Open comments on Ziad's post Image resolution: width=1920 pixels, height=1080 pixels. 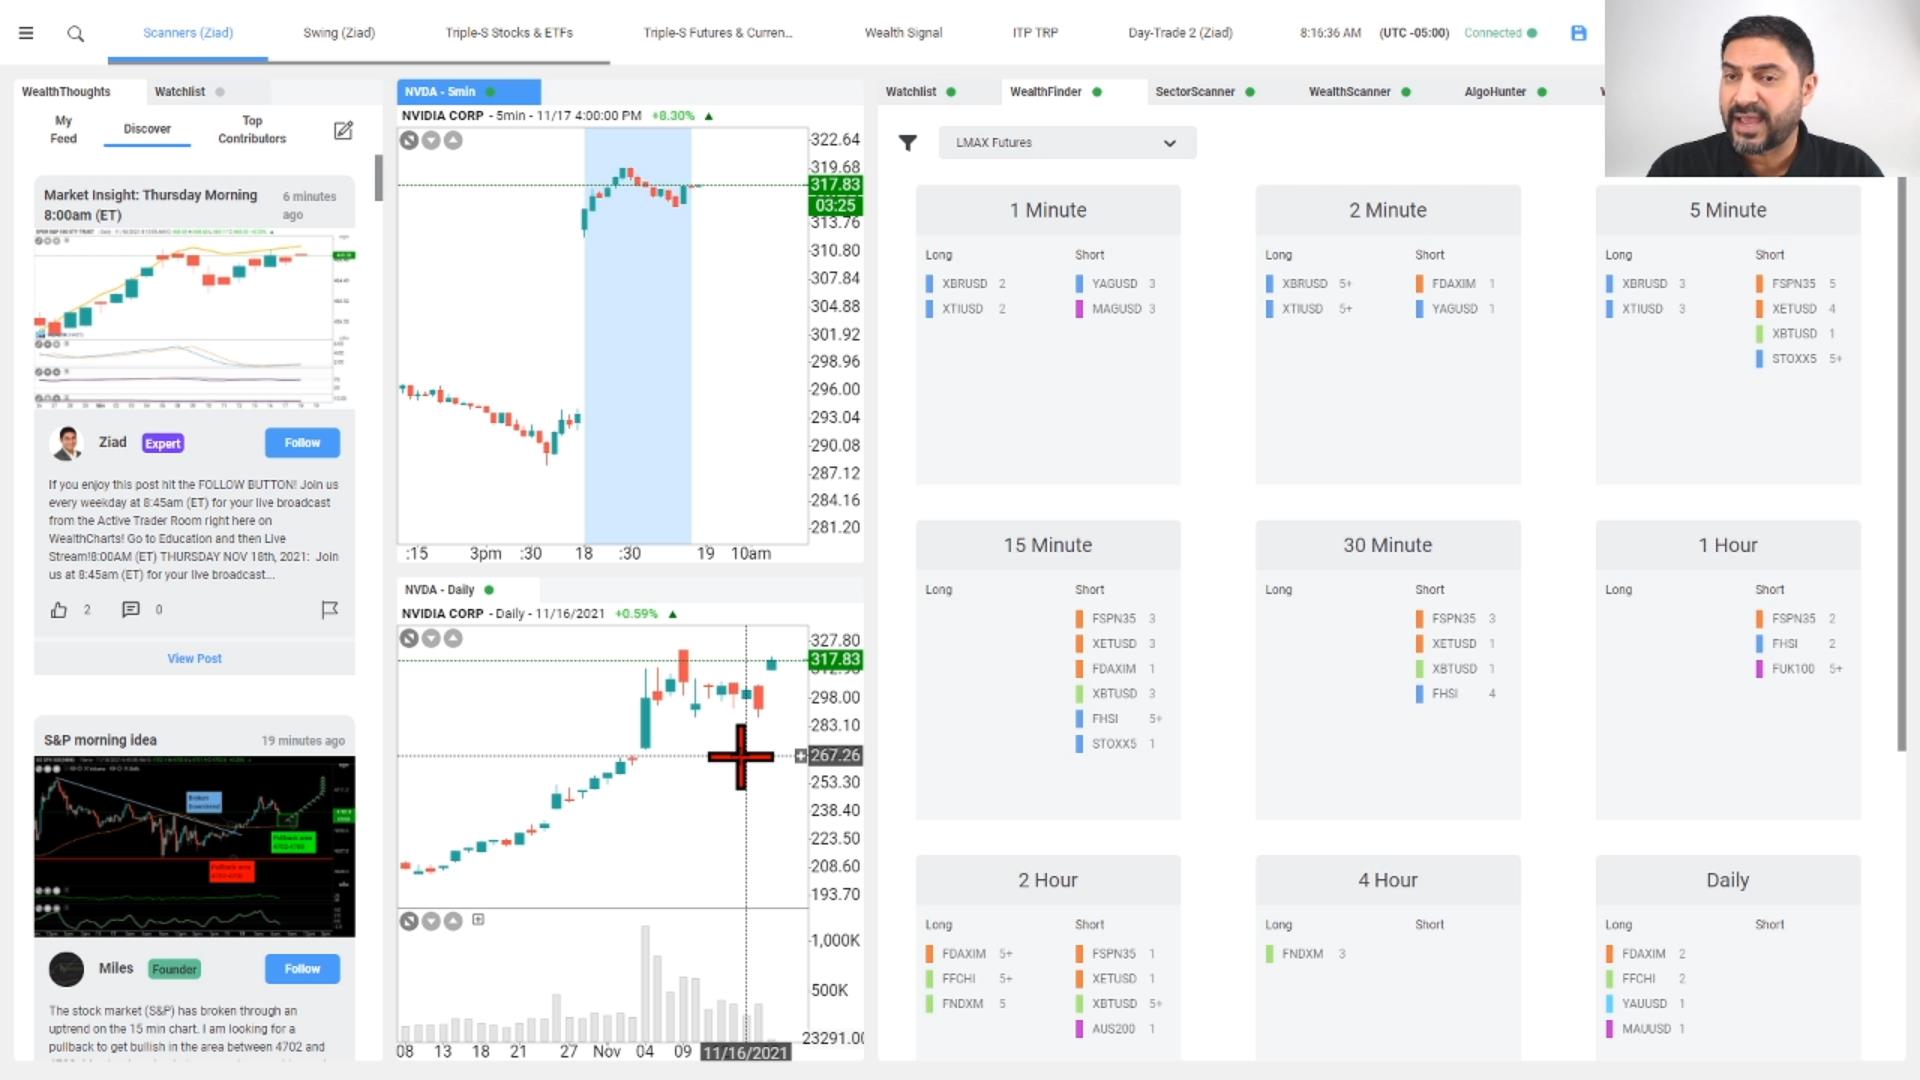click(x=130, y=610)
